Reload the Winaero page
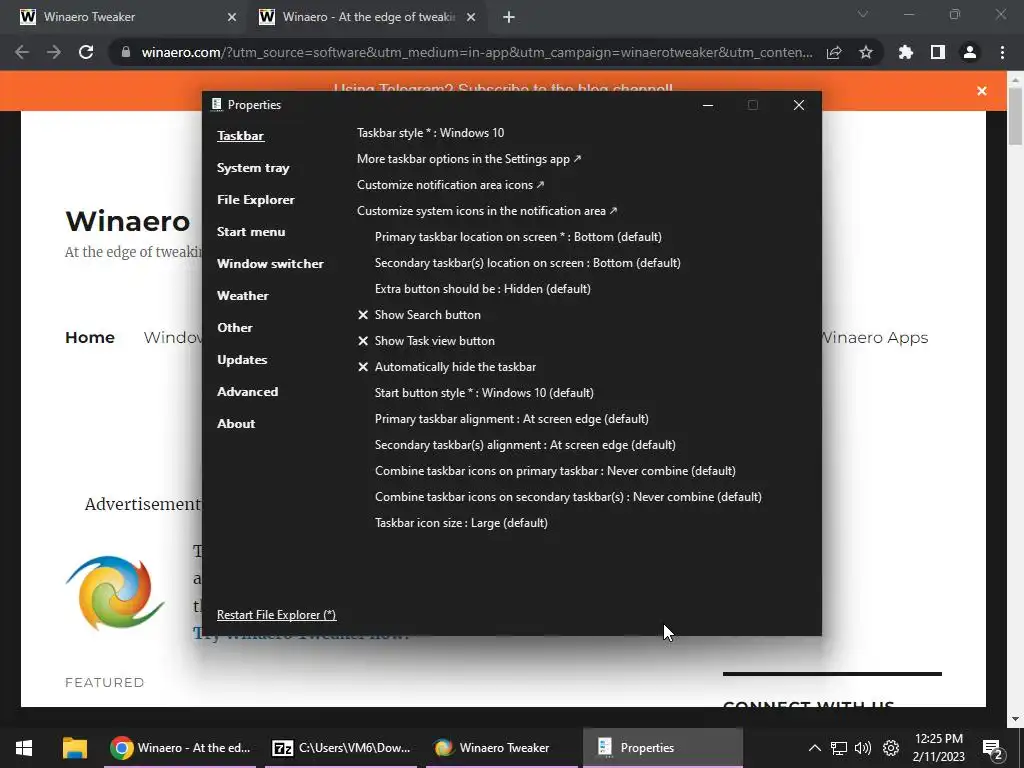1024x768 pixels. point(86,52)
